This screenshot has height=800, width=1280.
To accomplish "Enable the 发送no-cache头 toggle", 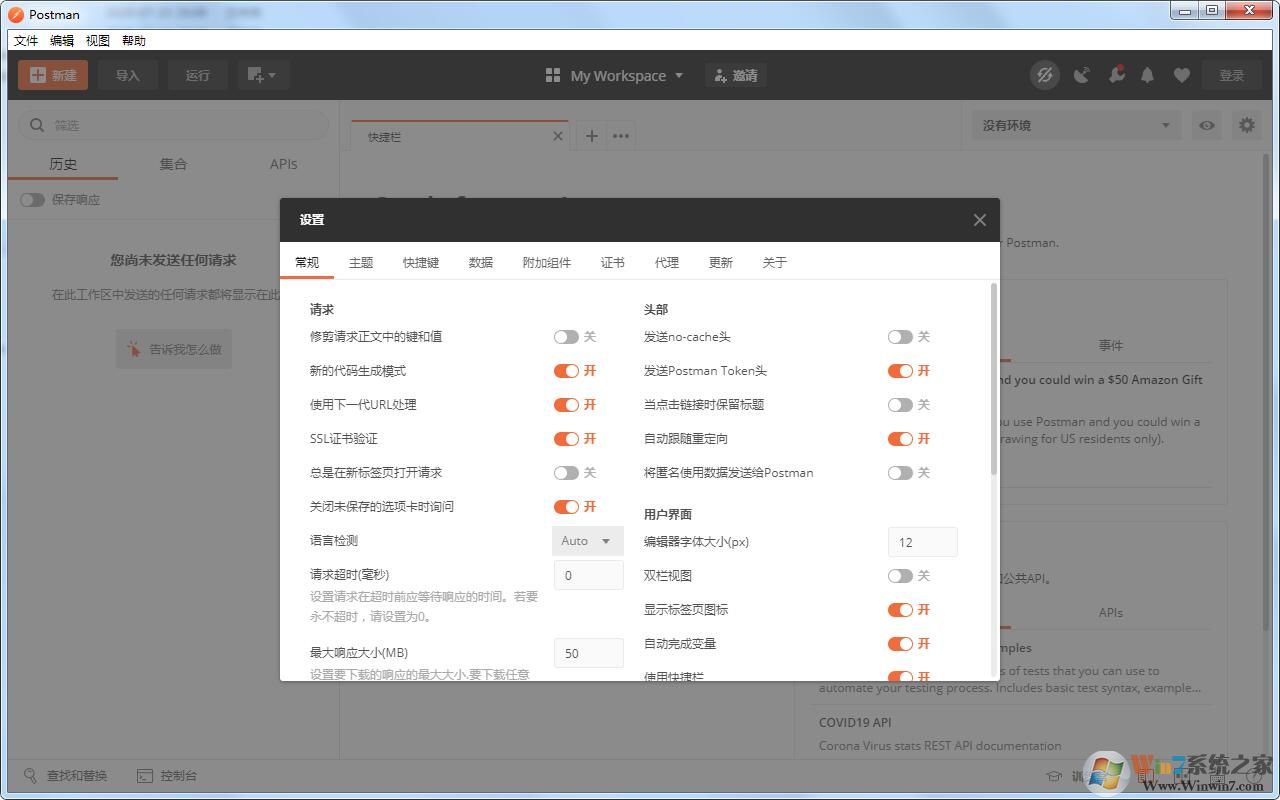I will click(x=901, y=337).
